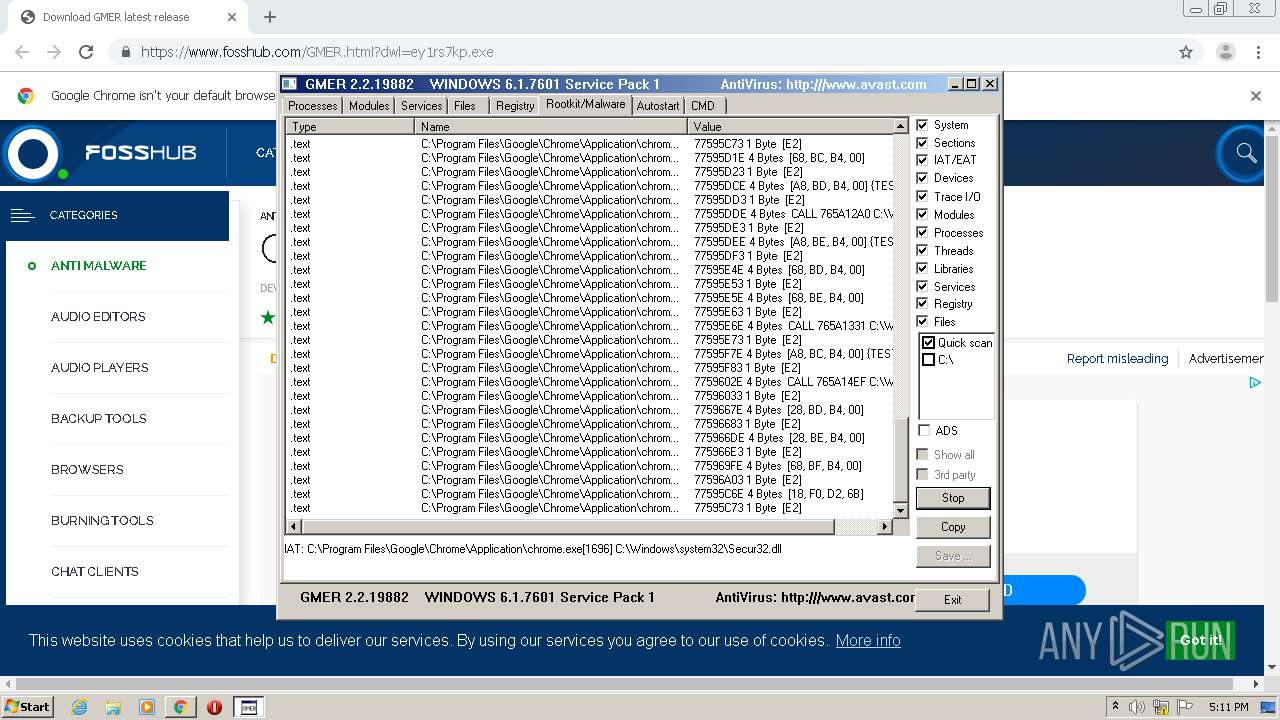Open BROWSERS category
The width and height of the screenshot is (1280, 720).
tap(87, 470)
